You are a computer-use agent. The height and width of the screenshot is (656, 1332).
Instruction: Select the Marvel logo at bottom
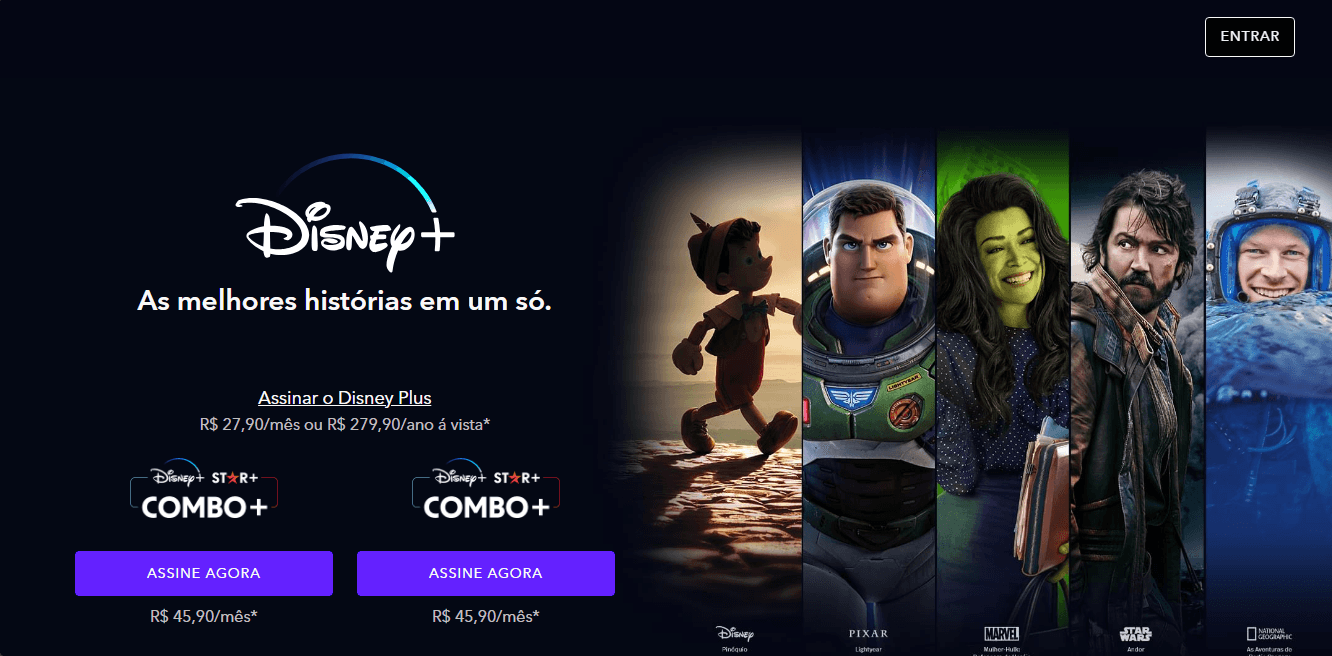[x=1002, y=633]
